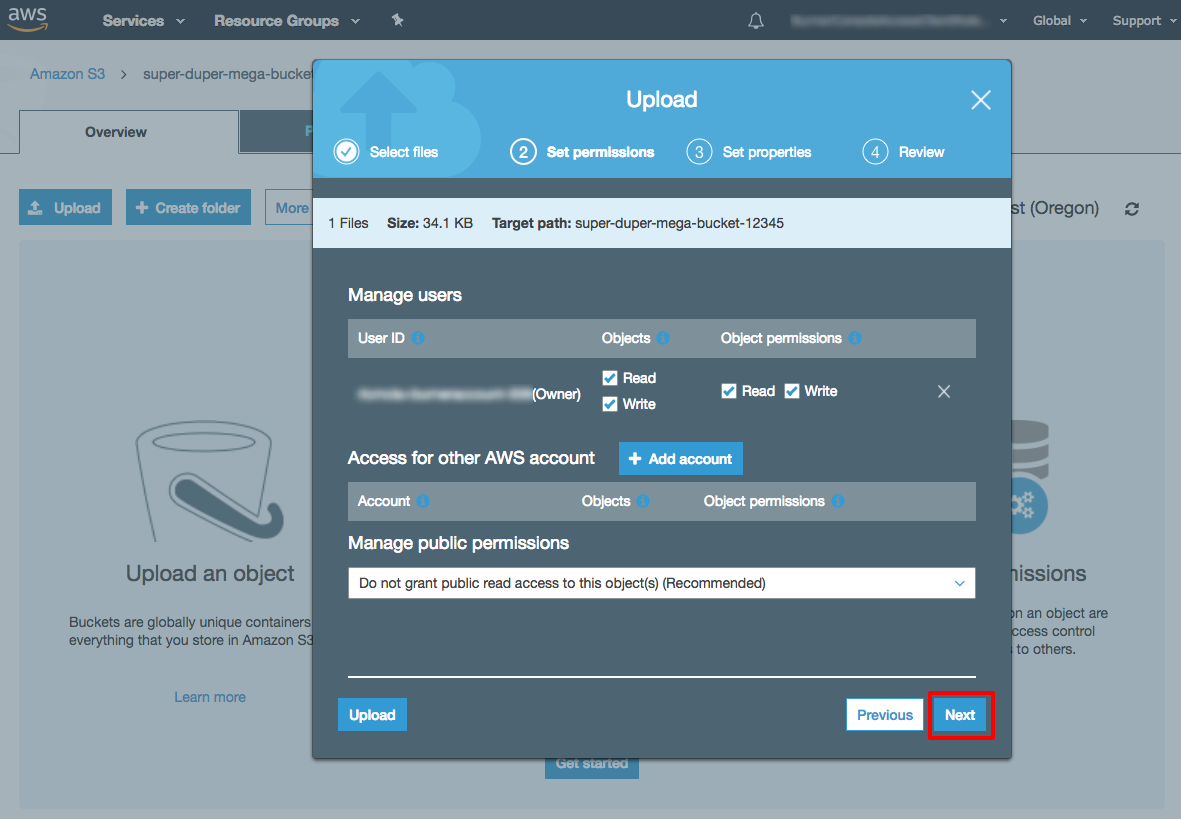Image resolution: width=1181 pixels, height=819 pixels.
Task: Click the refresh icon beside Oregon region
Action: (x=1132, y=209)
